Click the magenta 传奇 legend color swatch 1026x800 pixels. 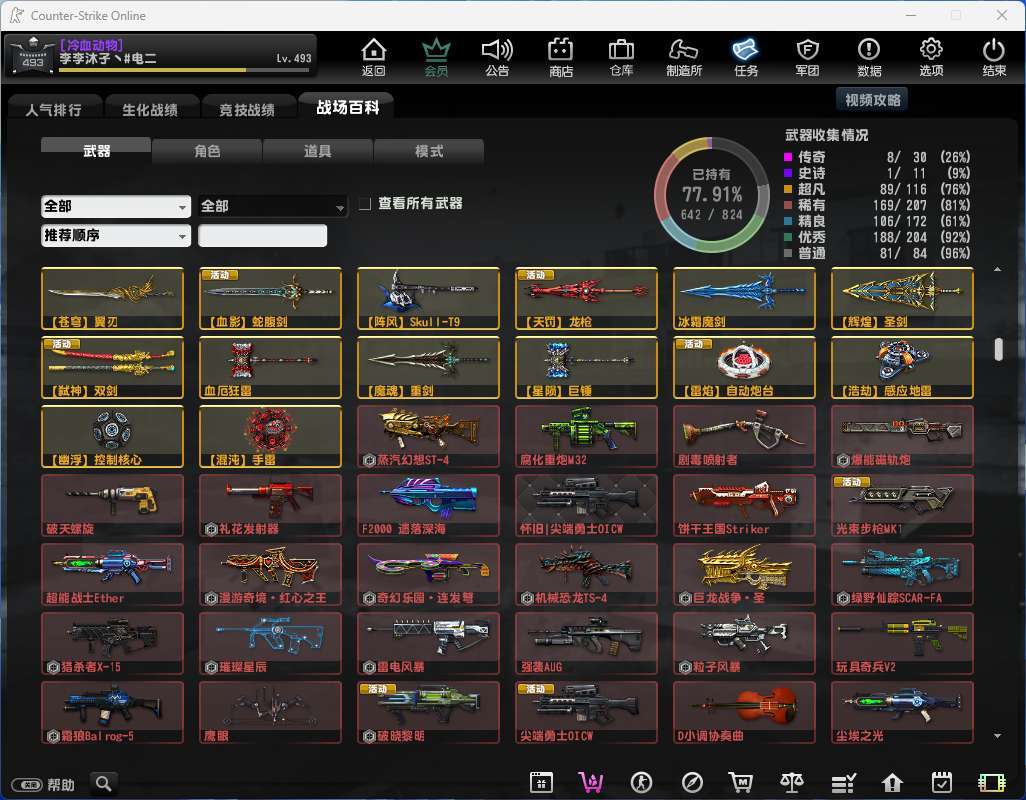788,157
